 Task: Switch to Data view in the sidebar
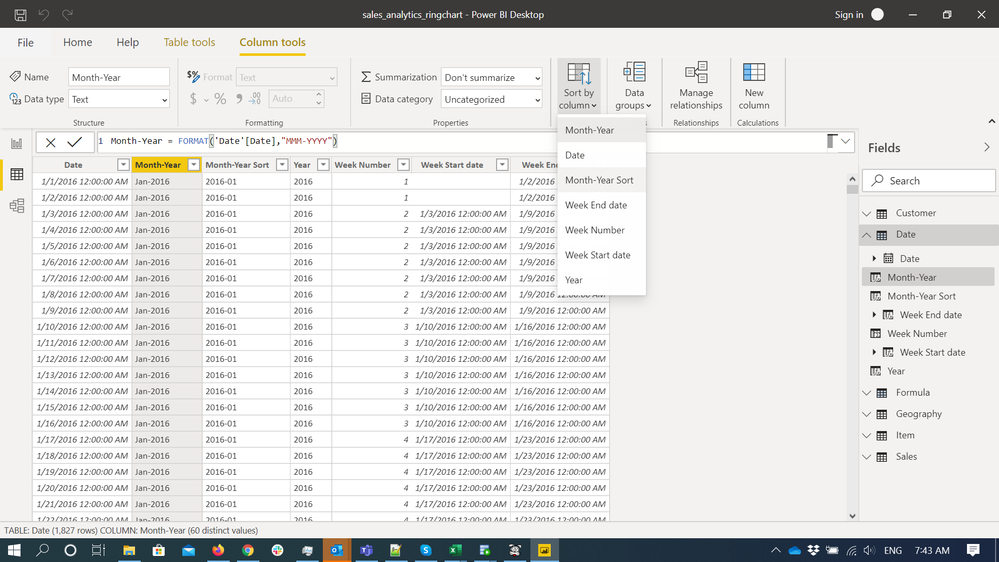point(17,175)
